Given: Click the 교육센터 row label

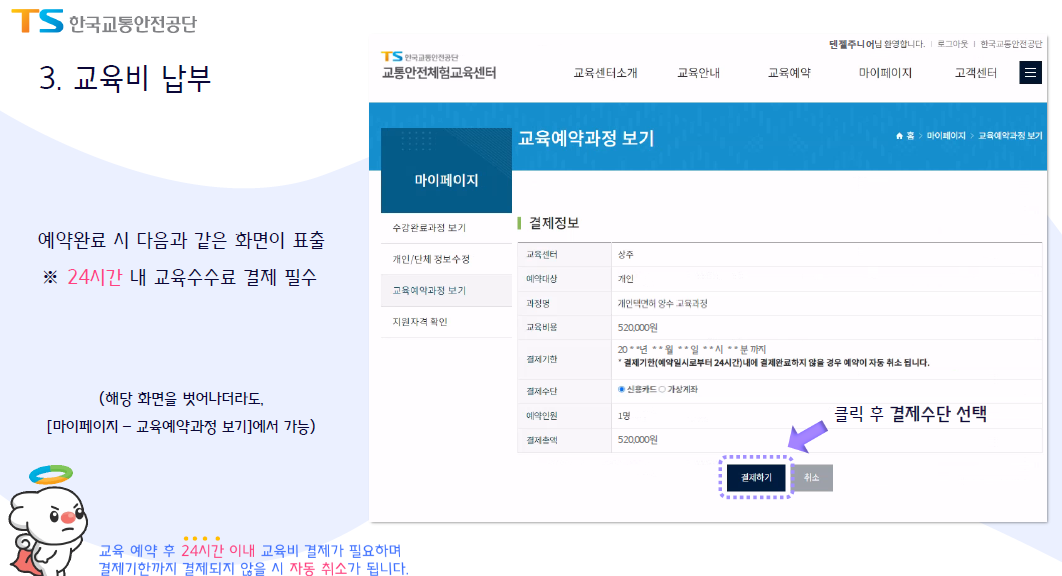Looking at the screenshot, I should pos(542,255).
